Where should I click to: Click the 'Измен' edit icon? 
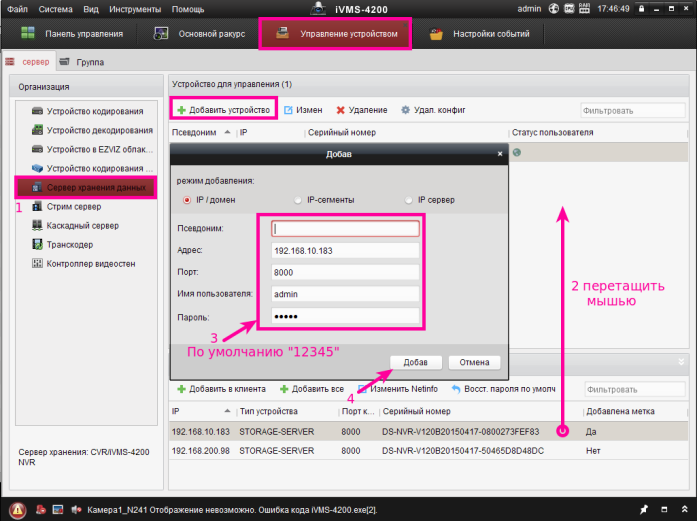coord(289,110)
